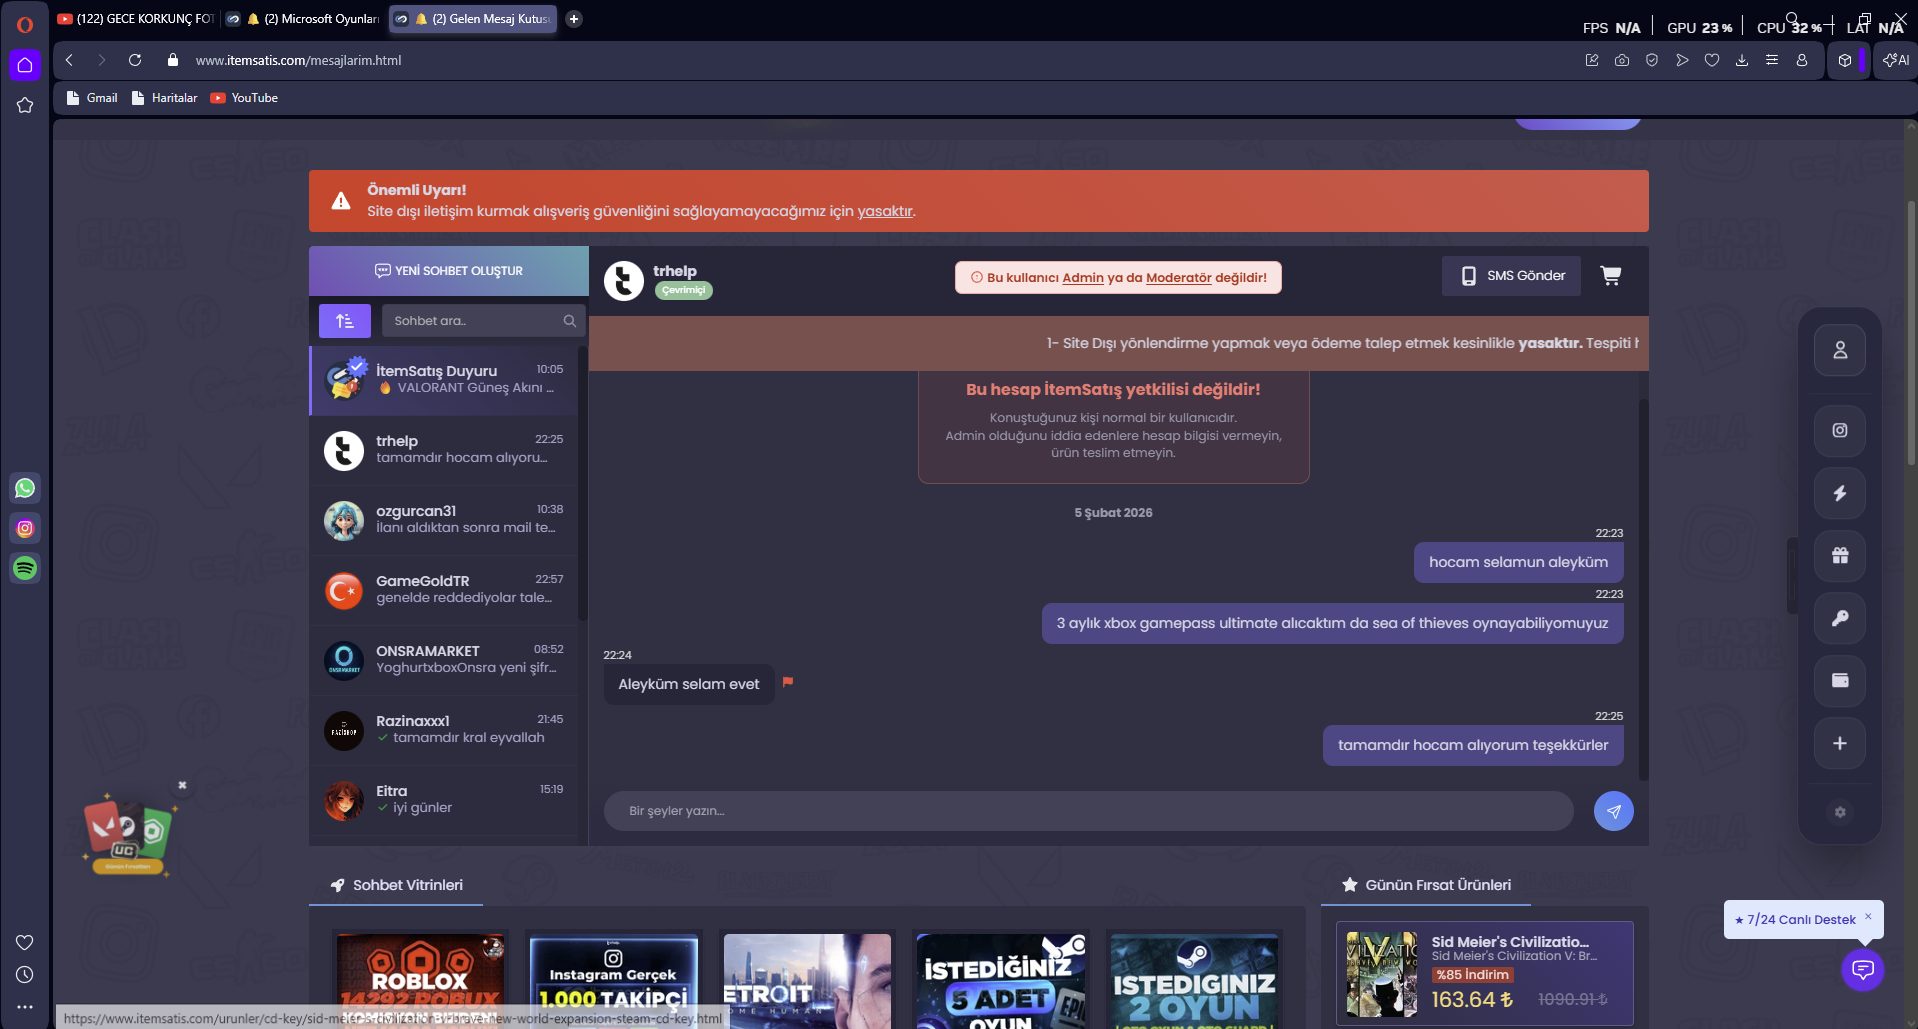Open the Instagram icon in the right floating panel
The height and width of the screenshot is (1029, 1918).
click(x=1840, y=430)
